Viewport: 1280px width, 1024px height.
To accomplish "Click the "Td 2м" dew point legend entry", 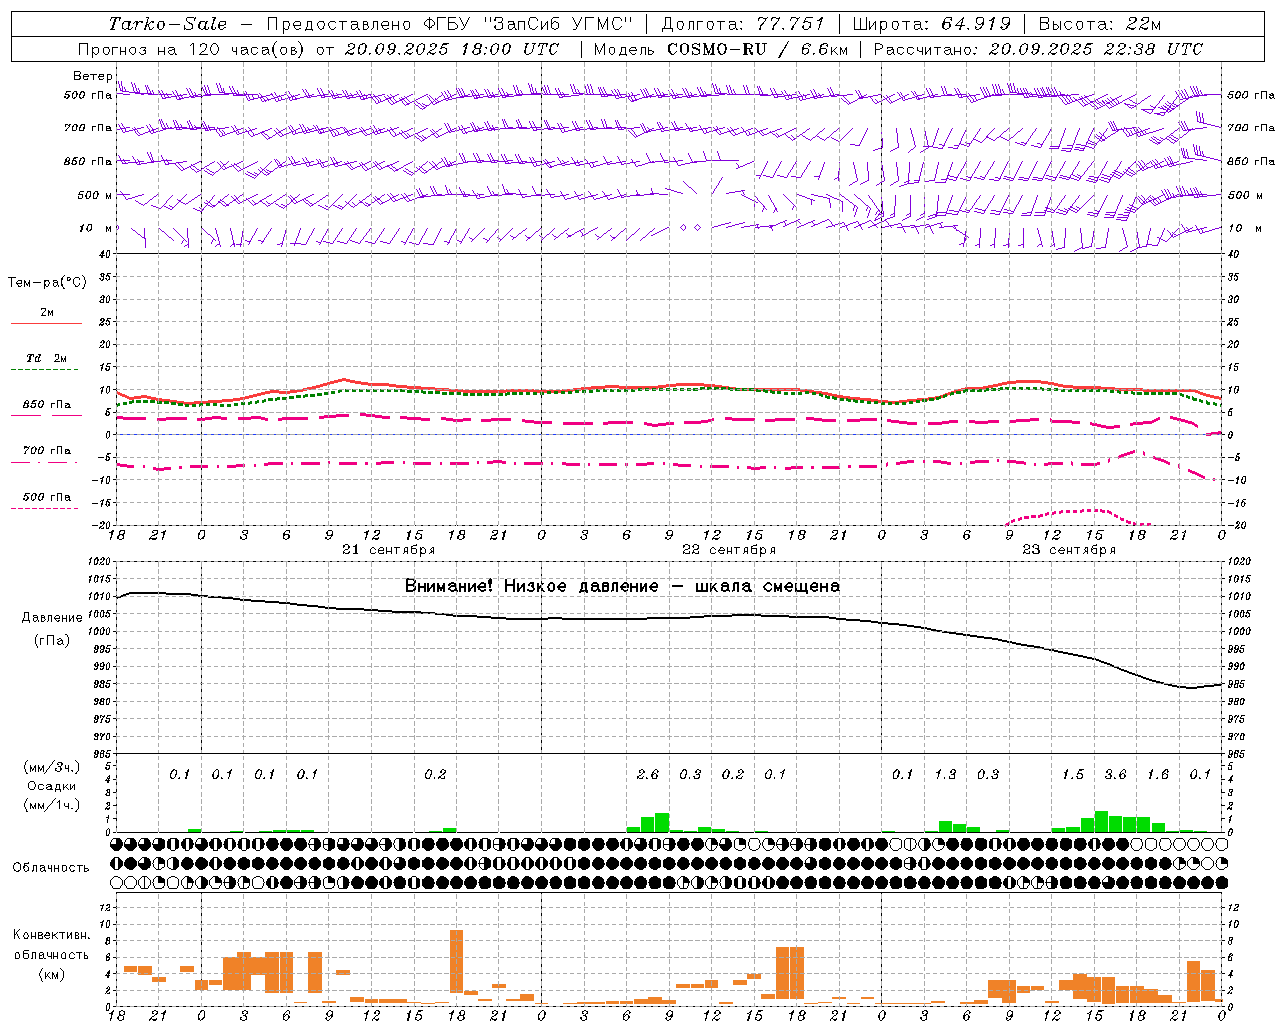I will 47,358.
